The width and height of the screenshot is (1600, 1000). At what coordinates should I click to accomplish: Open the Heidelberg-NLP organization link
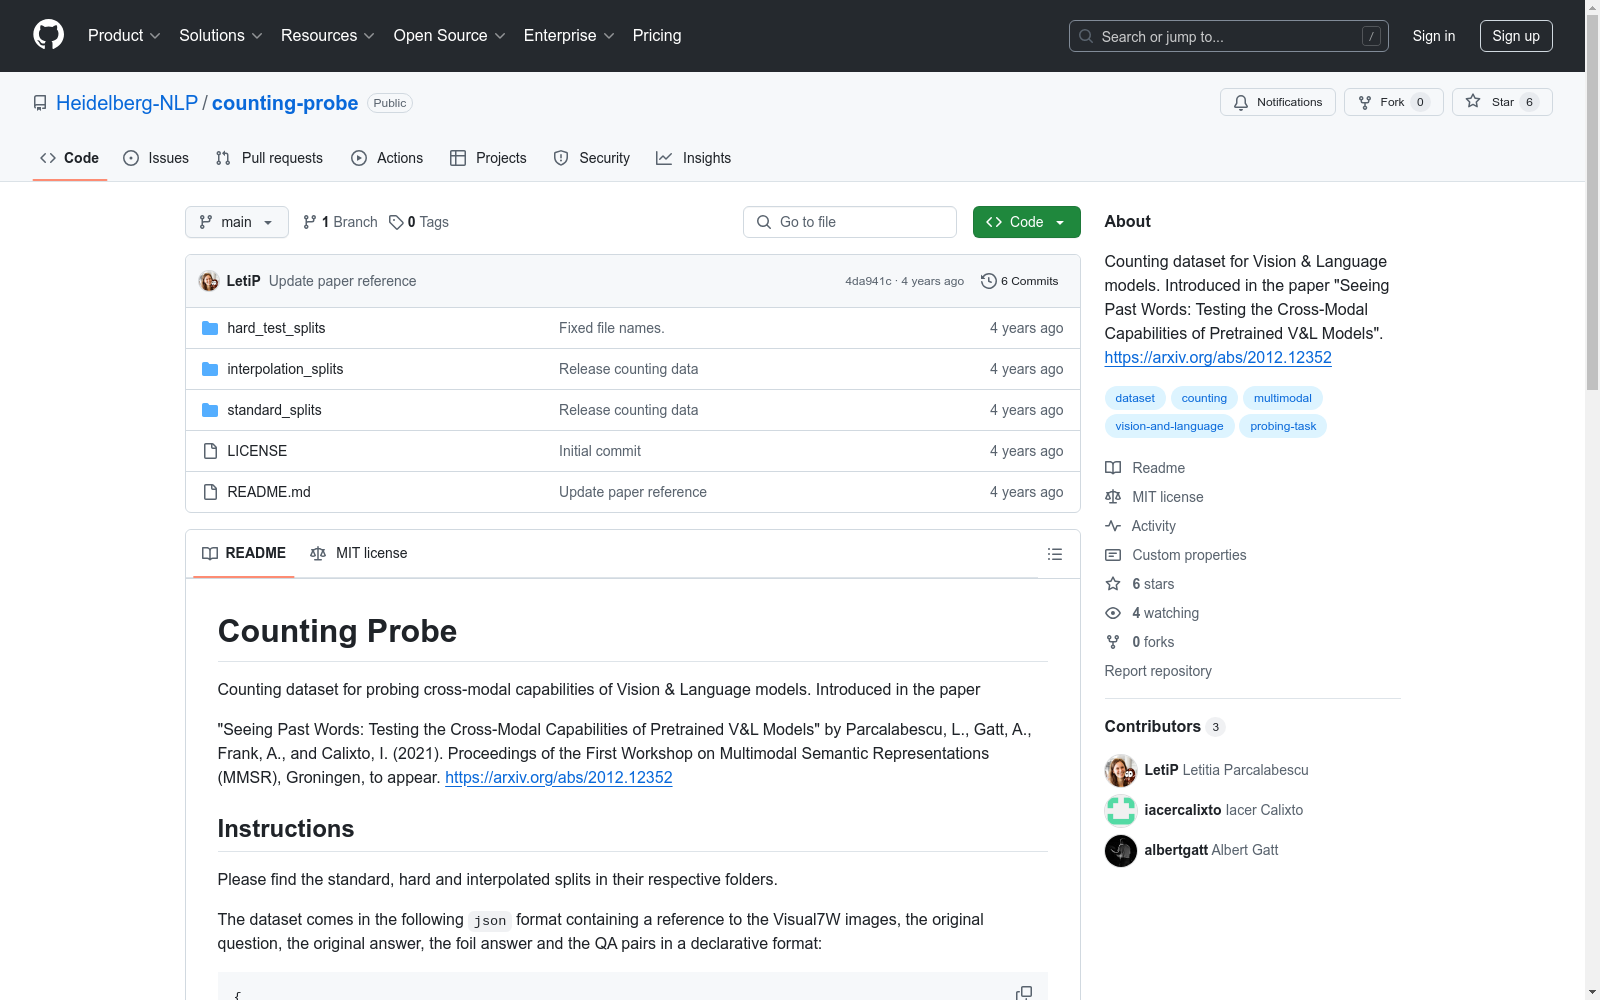tap(127, 103)
